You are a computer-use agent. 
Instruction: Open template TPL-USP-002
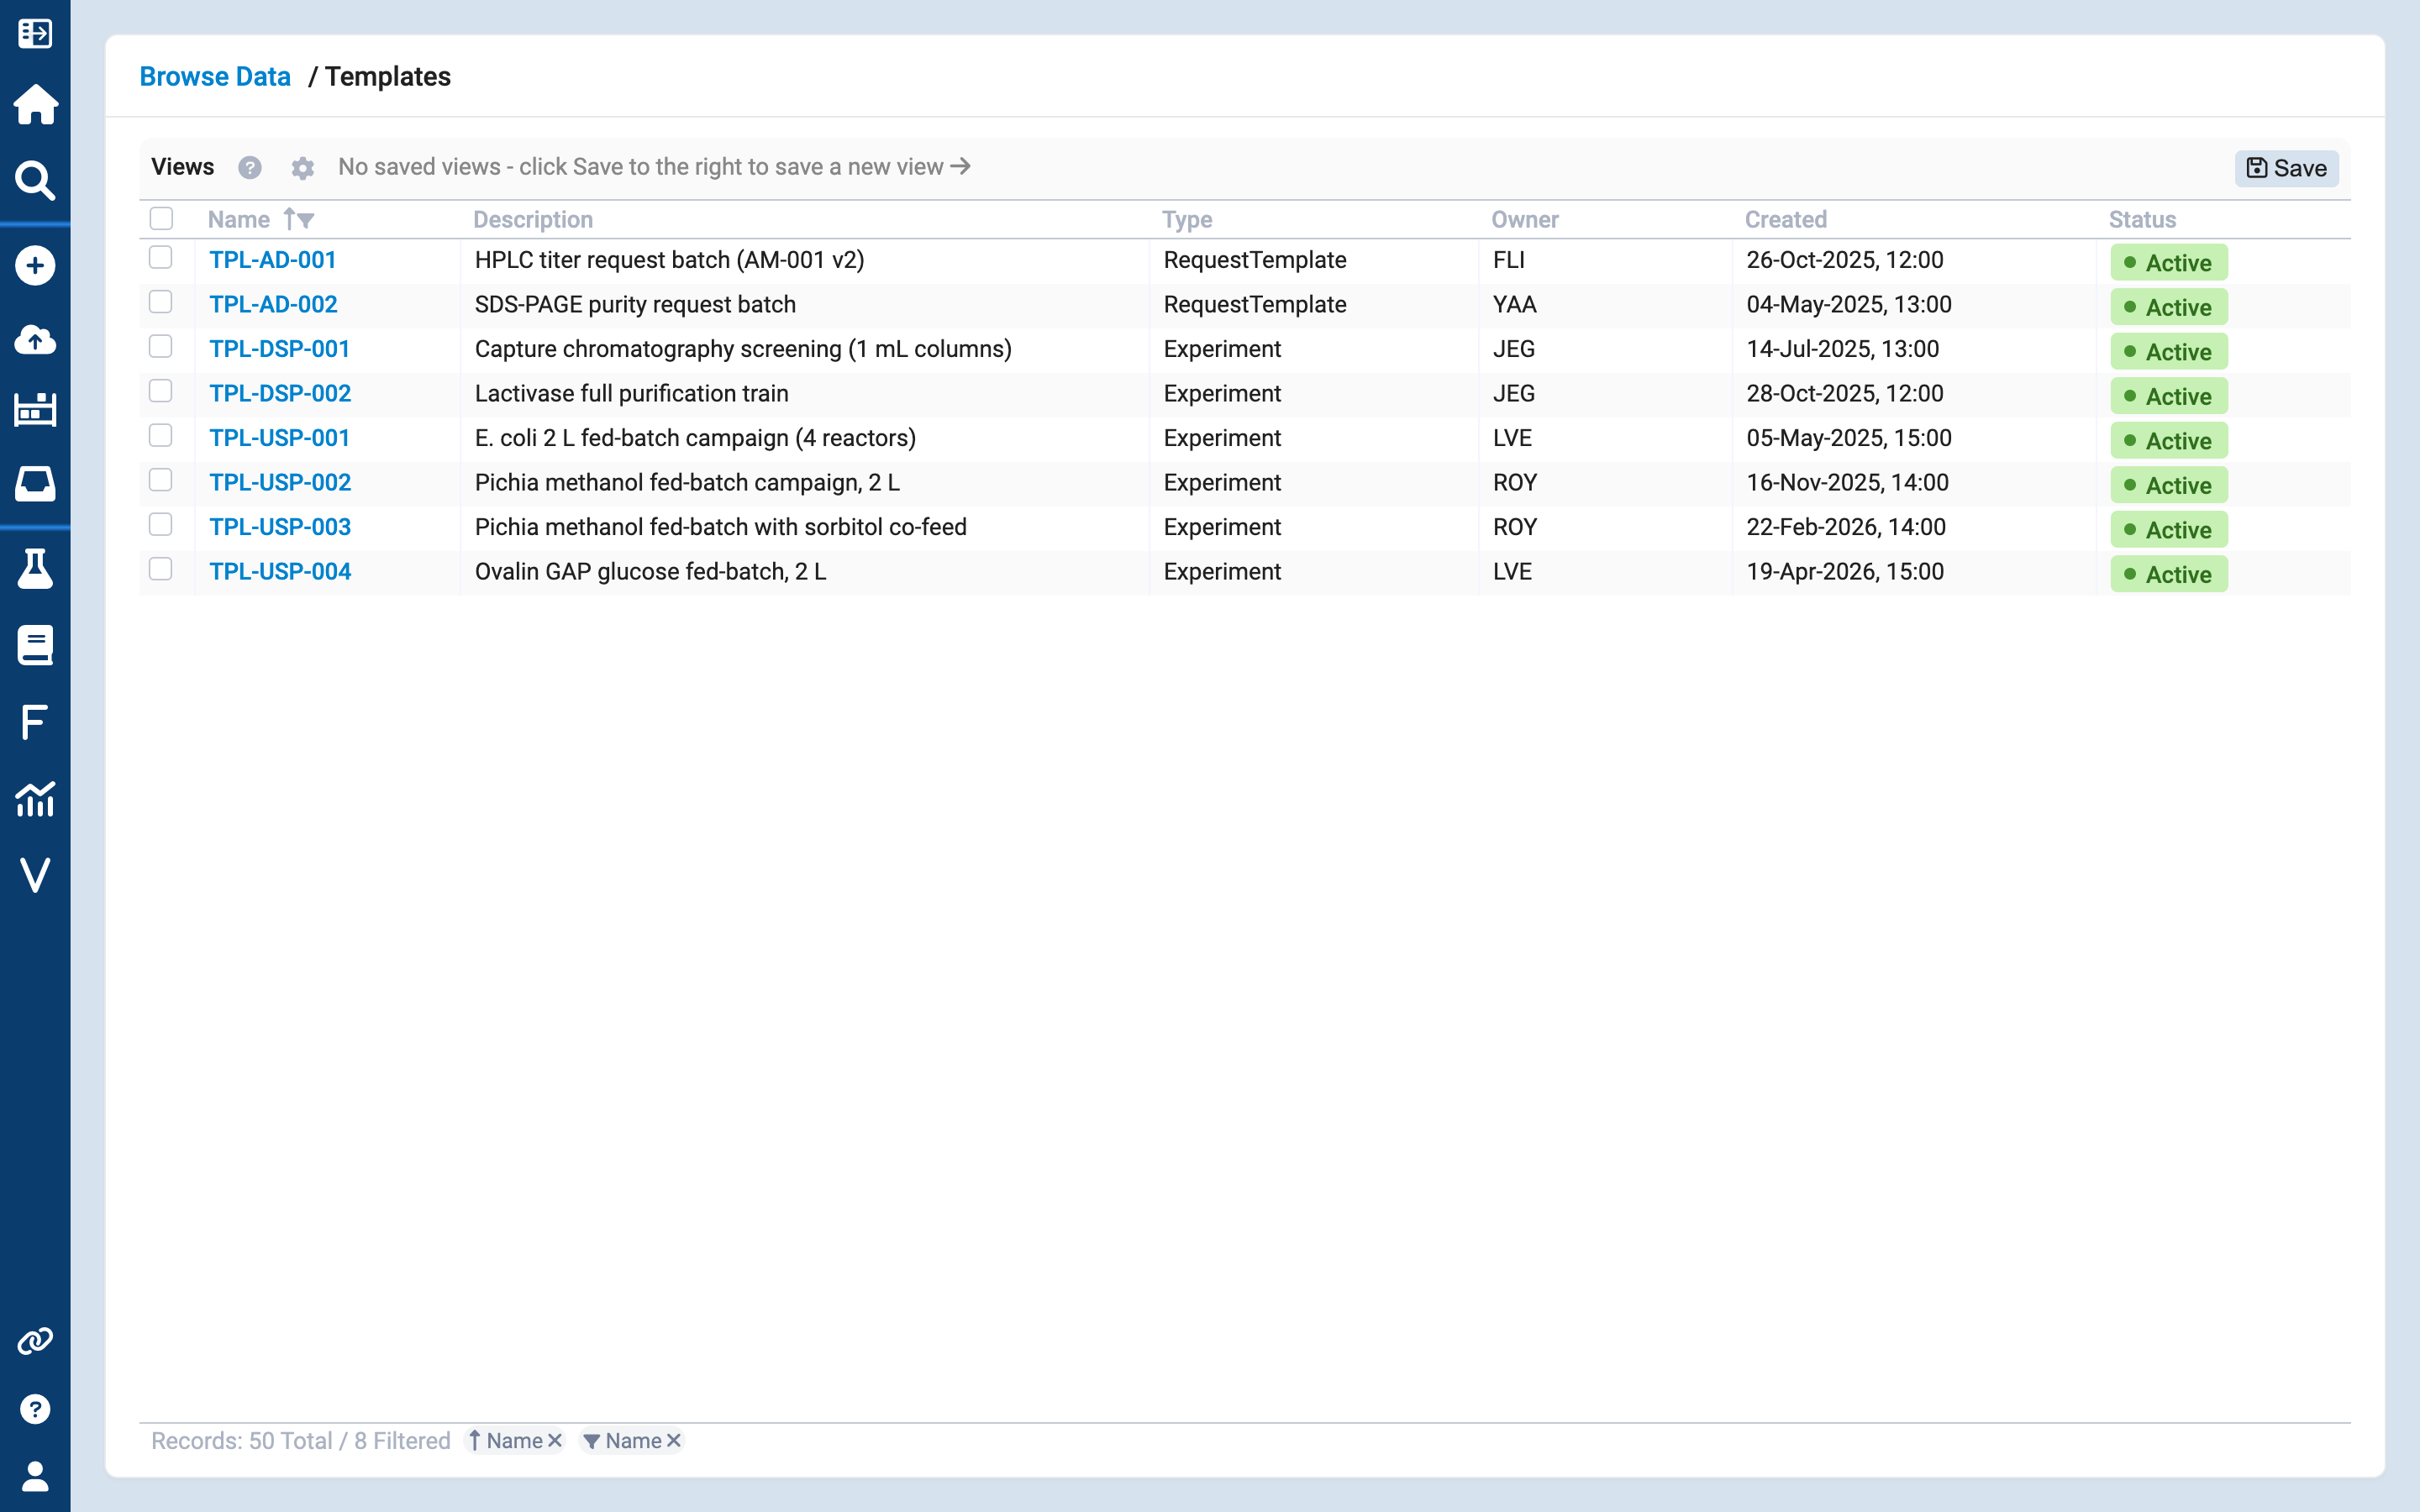[x=280, y=482]
